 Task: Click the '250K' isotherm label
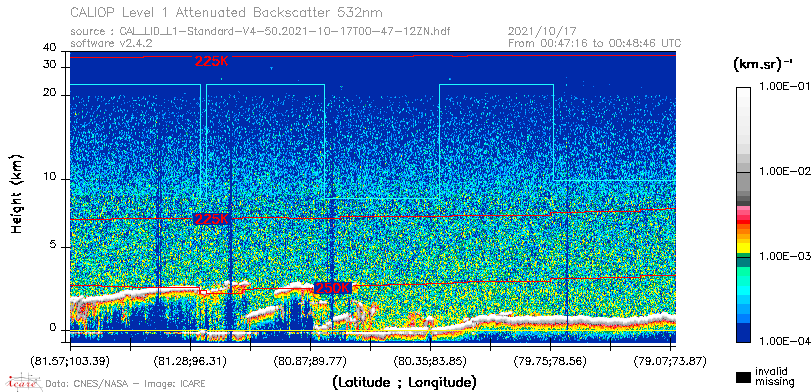coord(333,288)
